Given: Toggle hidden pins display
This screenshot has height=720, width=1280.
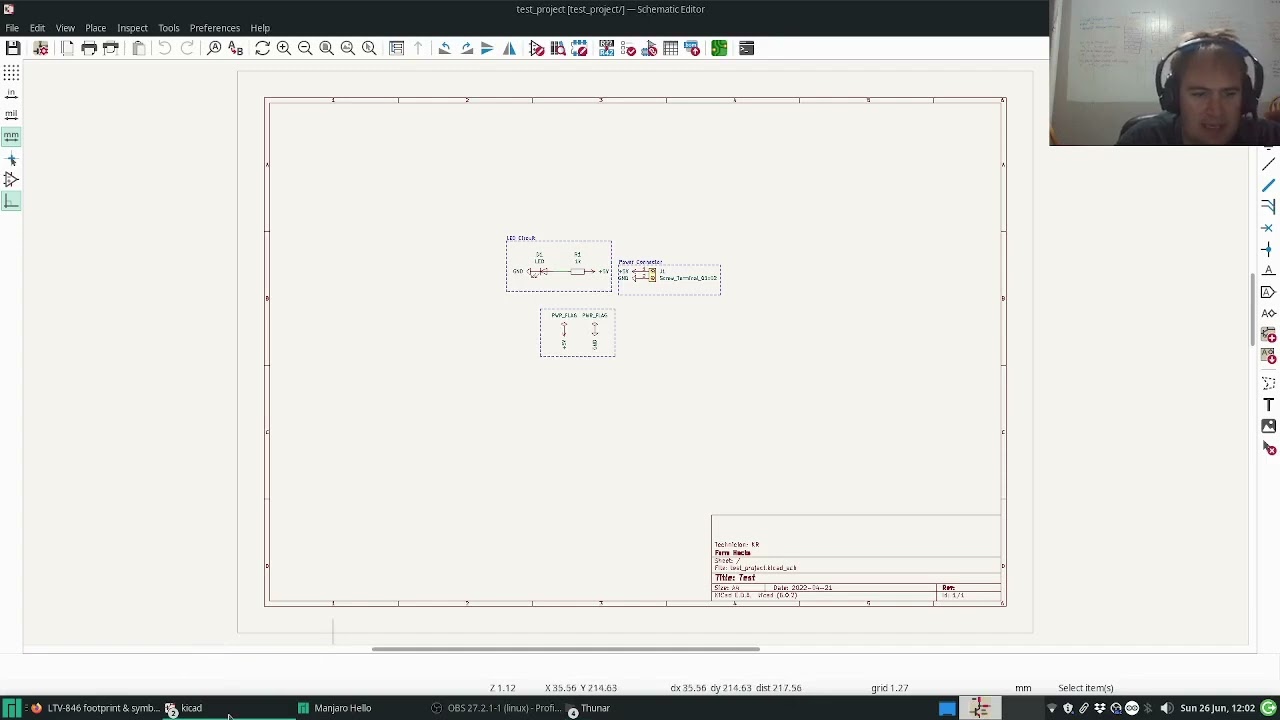Looking at the screenshot, I should coord(11,180).
